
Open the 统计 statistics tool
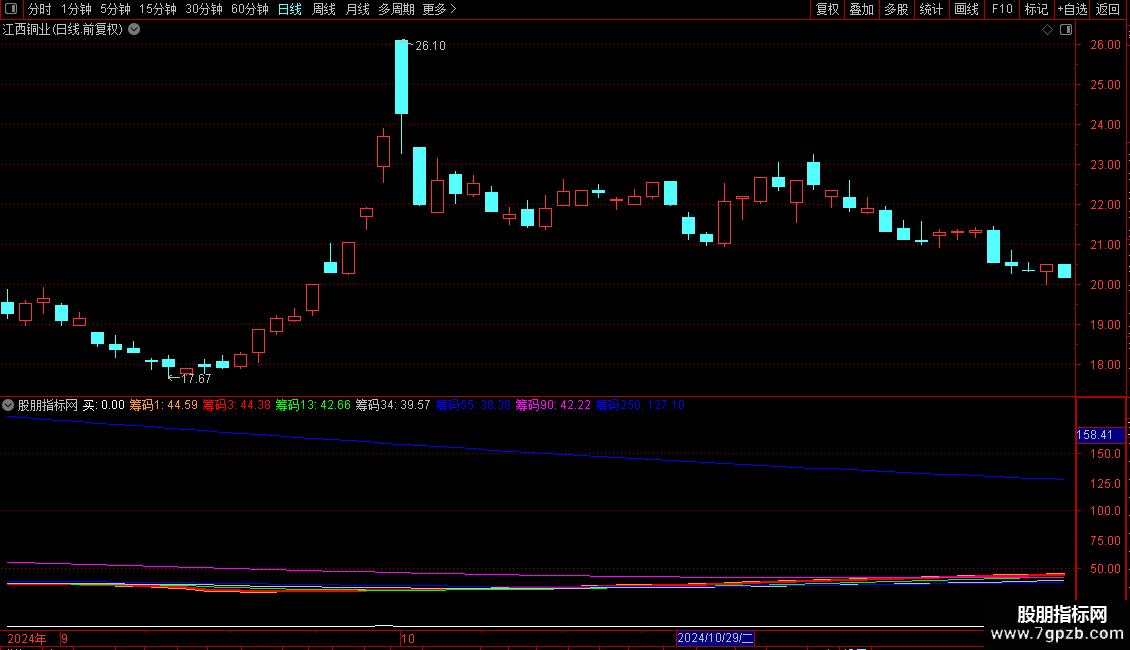coord(931,9)
